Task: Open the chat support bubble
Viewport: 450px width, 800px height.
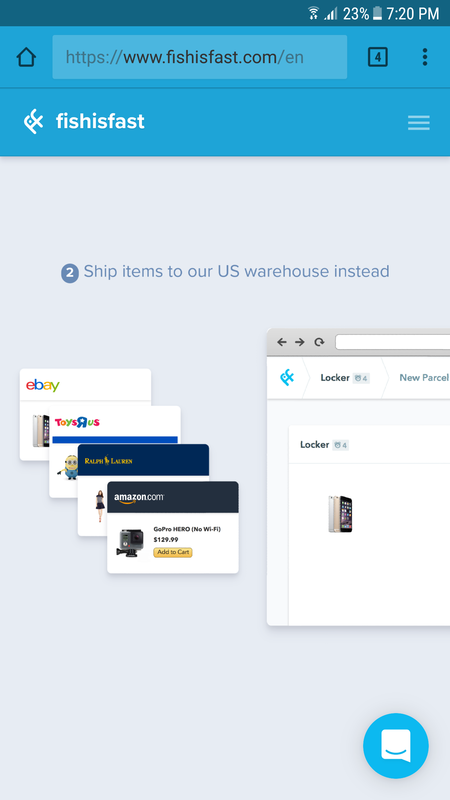Action: point(396,746)
